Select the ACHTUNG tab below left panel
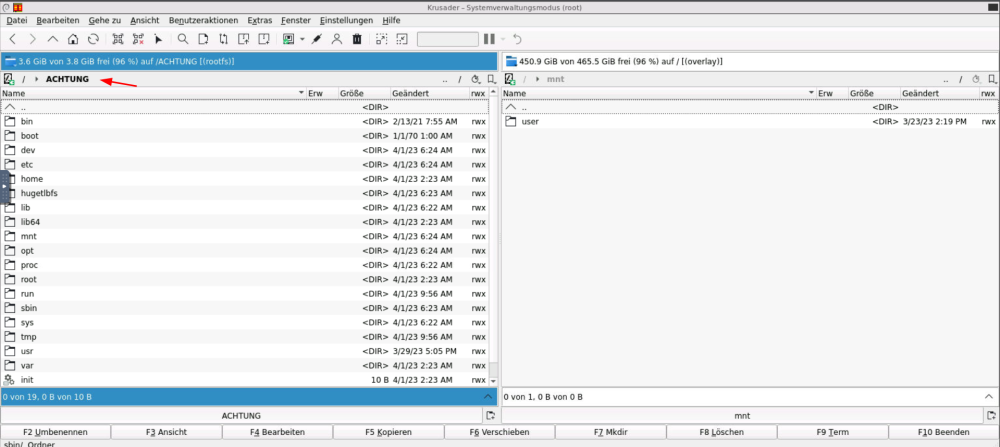The height and width of the screenshot is (447, 1000). pos(242,415)
